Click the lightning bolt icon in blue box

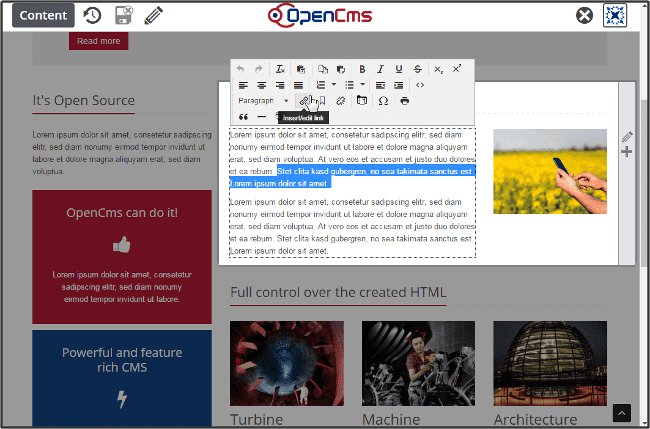click(x=122, y=400)
